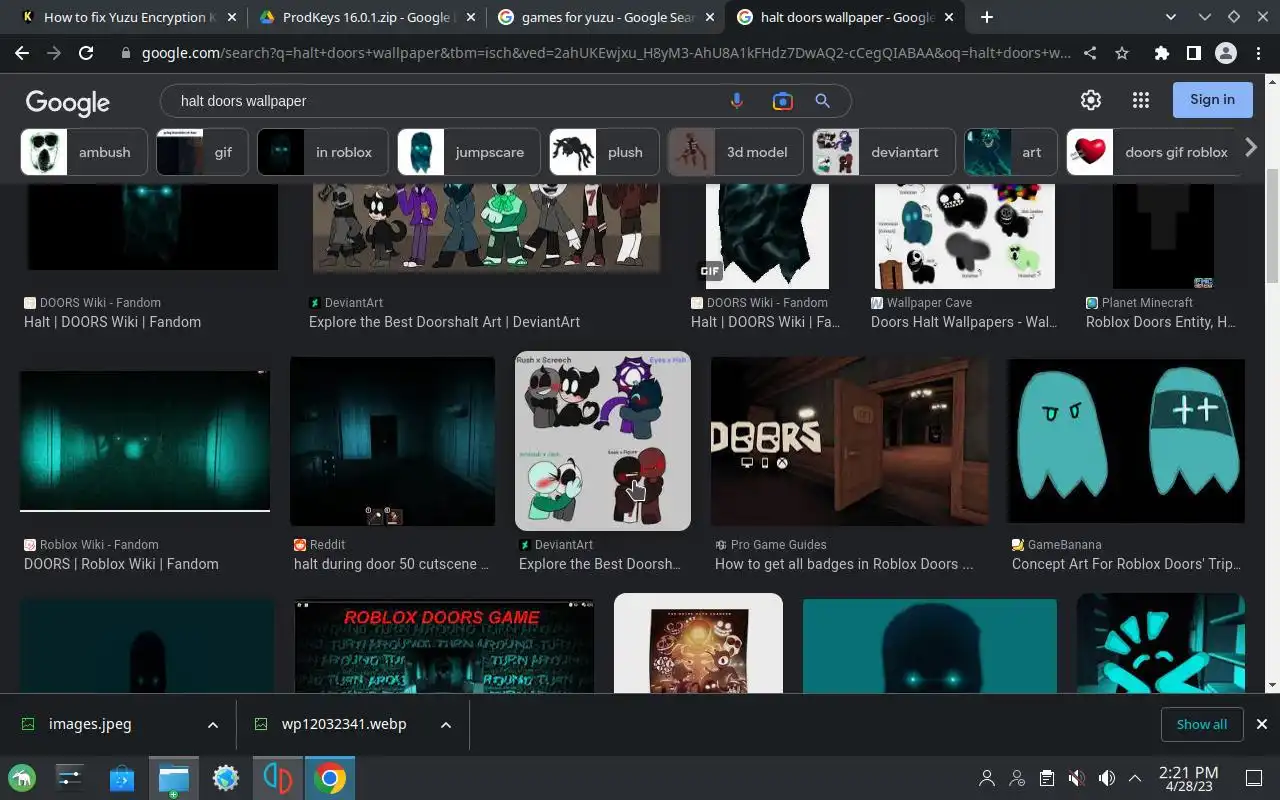This screenshot has height=800, width=1280.
Task: Open a new browser tab
Action: 987,17
